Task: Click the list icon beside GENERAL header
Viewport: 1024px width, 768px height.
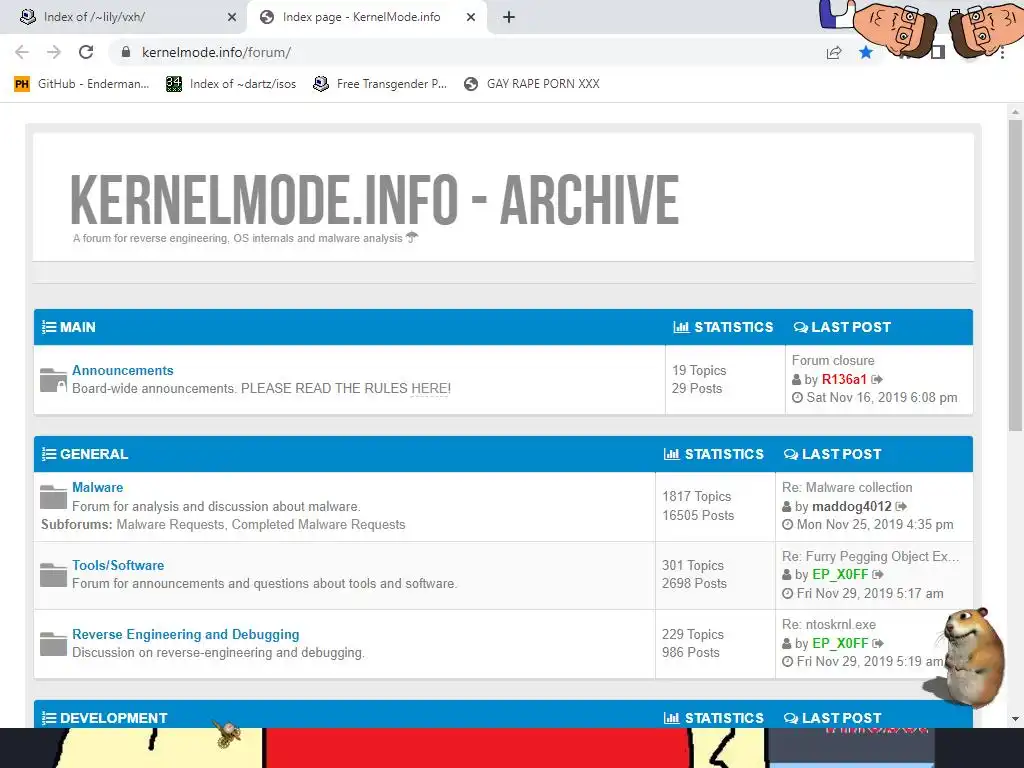Action: 49,454
